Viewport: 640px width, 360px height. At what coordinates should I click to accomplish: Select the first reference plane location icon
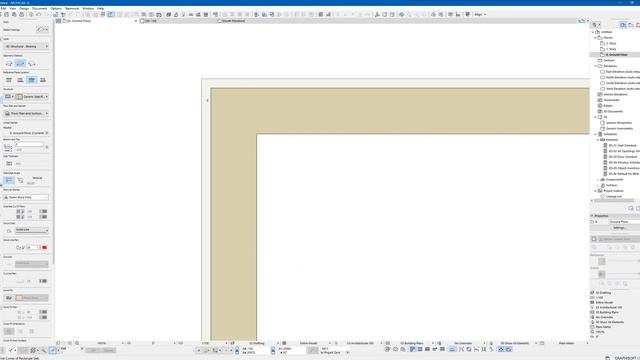click(9, 80)
